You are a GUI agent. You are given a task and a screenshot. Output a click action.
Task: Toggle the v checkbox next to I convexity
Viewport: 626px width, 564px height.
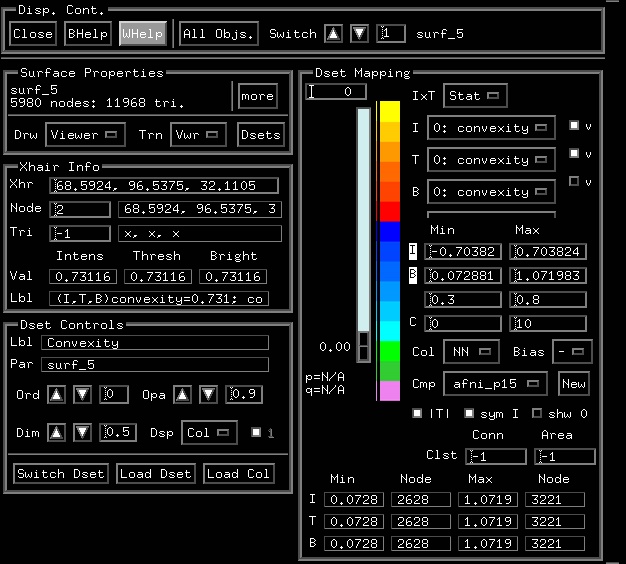pyautogui.click(x=574, y=126)
